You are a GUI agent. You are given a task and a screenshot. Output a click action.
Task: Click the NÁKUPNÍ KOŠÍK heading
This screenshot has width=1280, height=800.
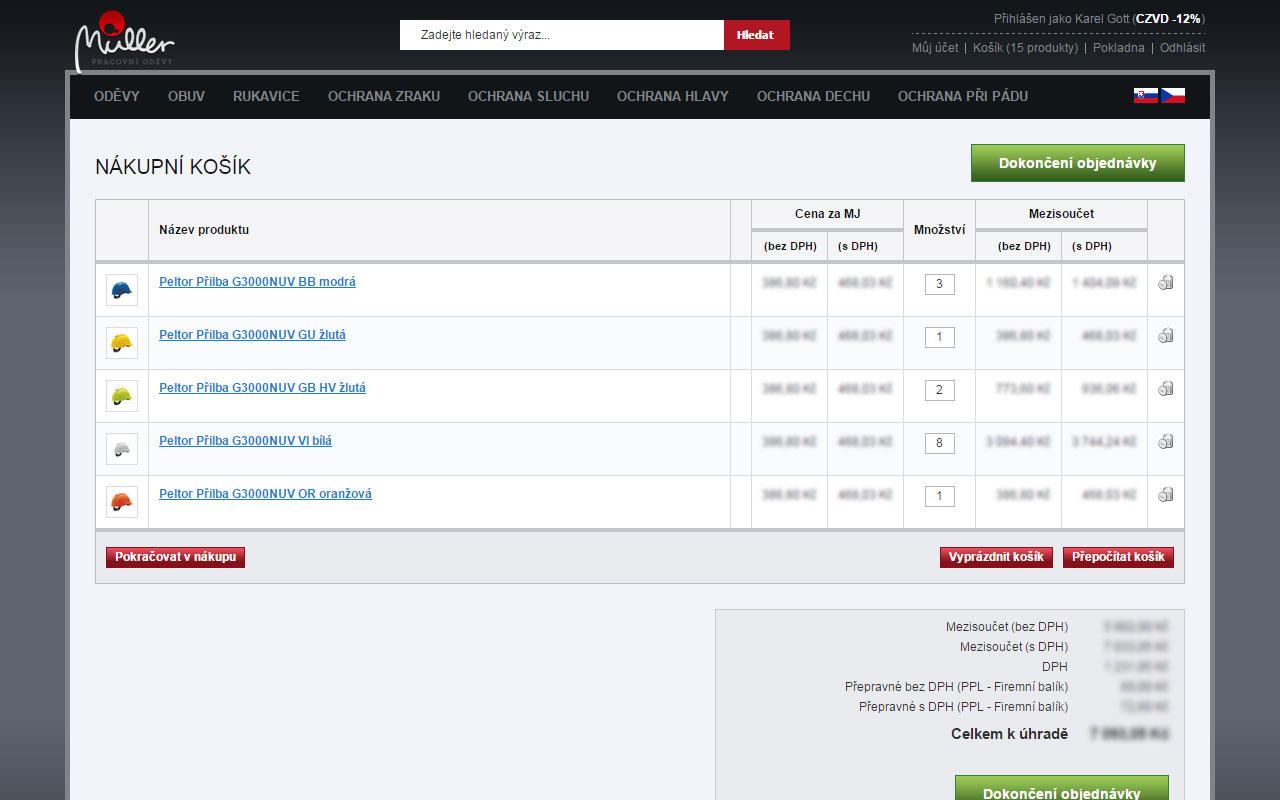pyautogui.click(x=173, y=167)
